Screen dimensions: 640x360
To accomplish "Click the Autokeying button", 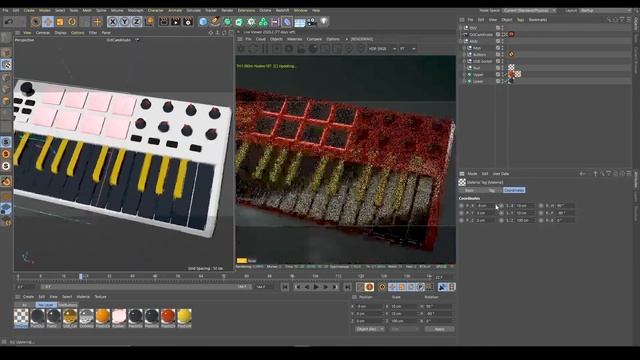I will coord(369,287).
